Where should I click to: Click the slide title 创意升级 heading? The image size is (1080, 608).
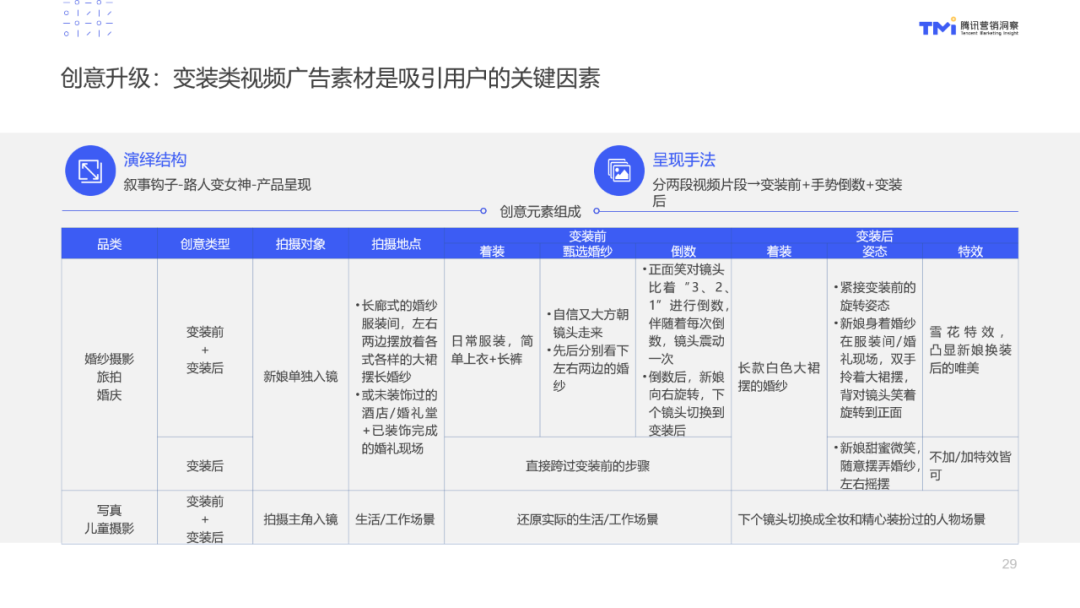[x=331, y=78]
